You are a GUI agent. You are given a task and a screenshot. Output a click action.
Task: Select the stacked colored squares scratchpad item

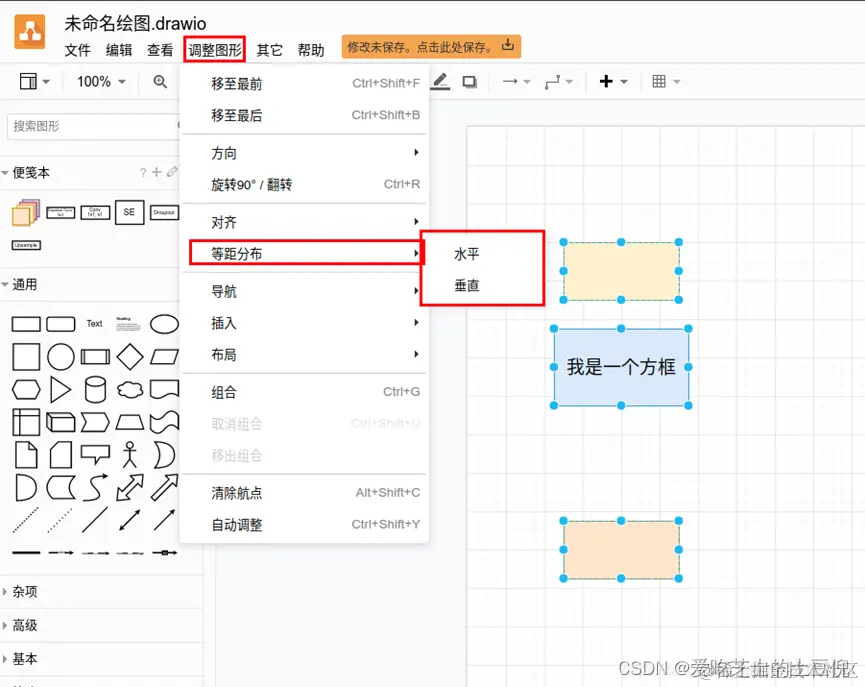point(26,212)
